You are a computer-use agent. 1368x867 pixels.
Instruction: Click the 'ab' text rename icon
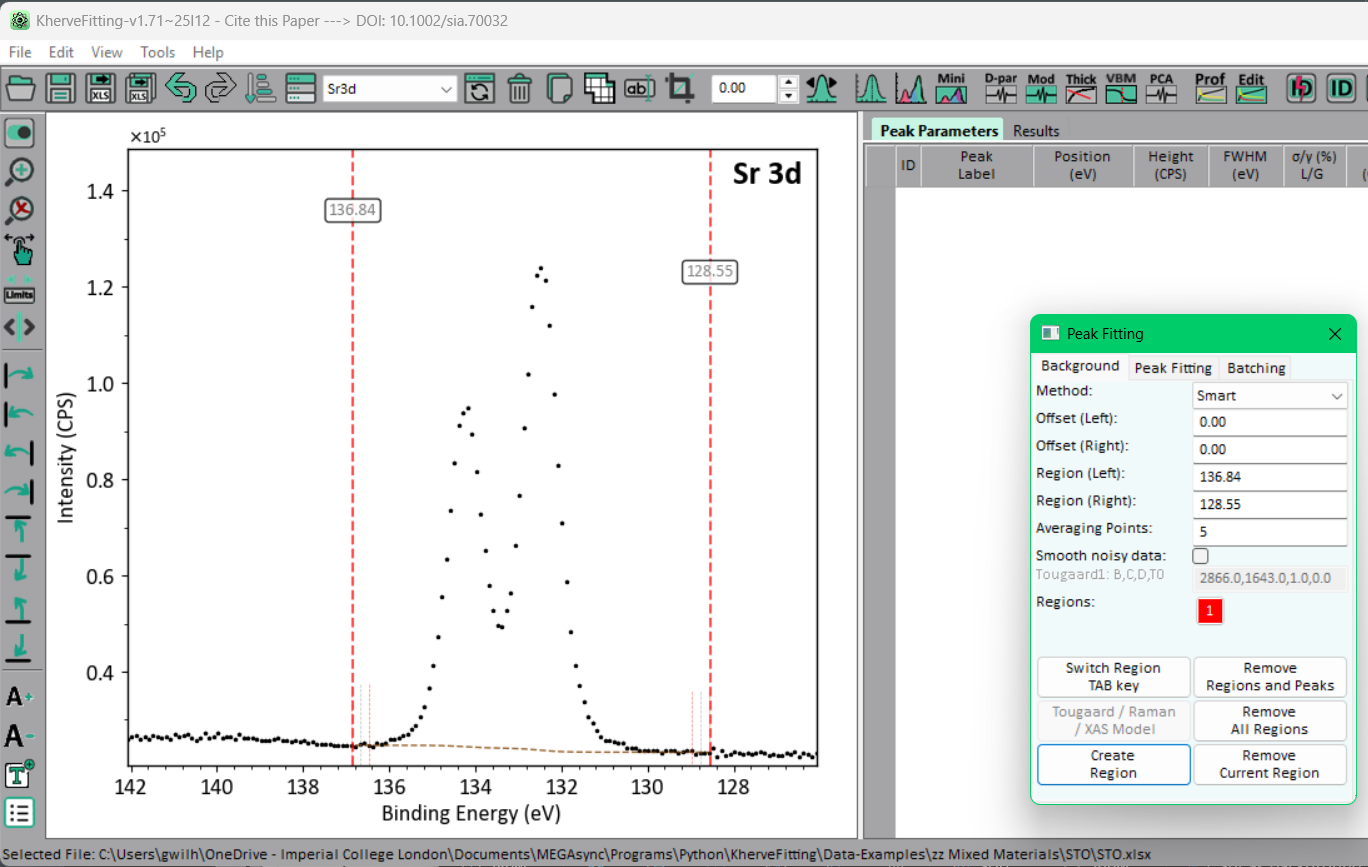tap(639, 88)
